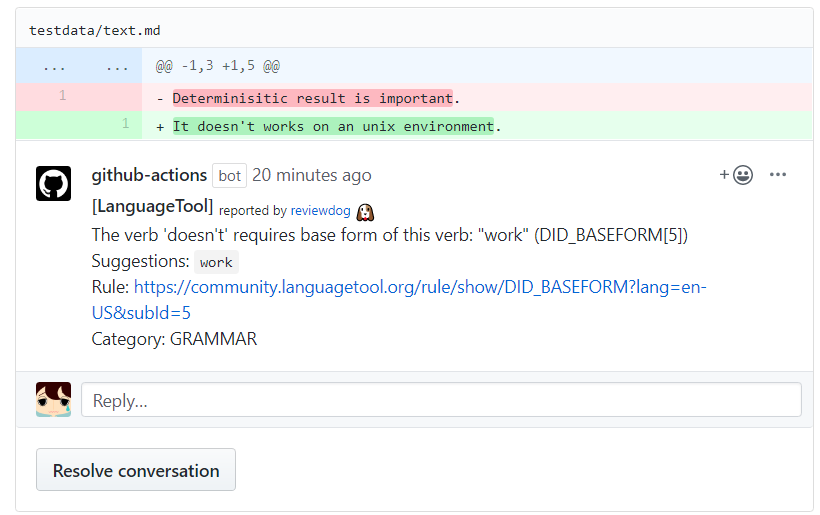
Task: Open the LanguageTool DID_BASEFORM rule URL
Action: [399, 300]
